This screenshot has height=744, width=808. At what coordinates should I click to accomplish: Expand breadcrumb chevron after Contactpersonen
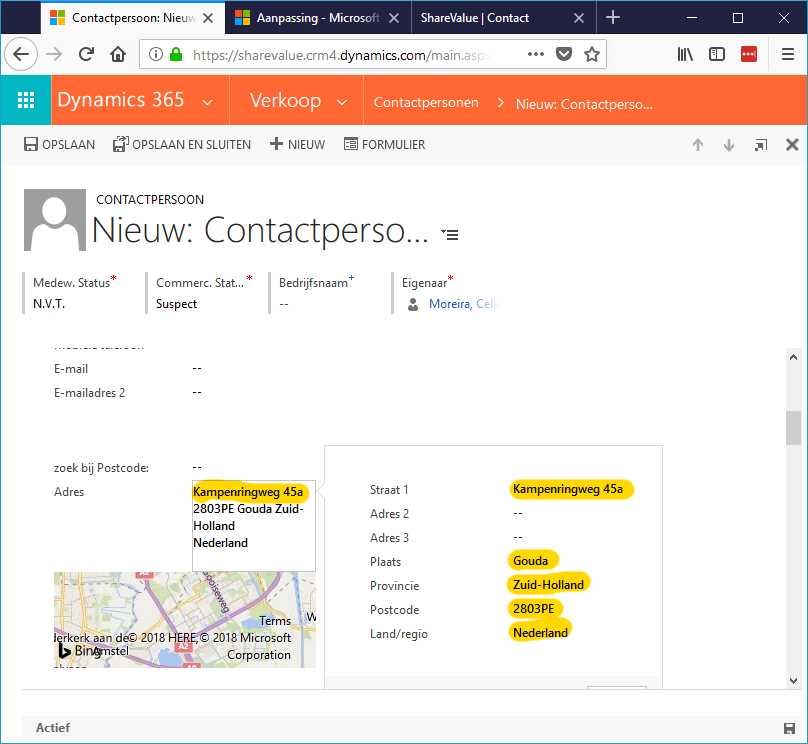coord(500,103)
